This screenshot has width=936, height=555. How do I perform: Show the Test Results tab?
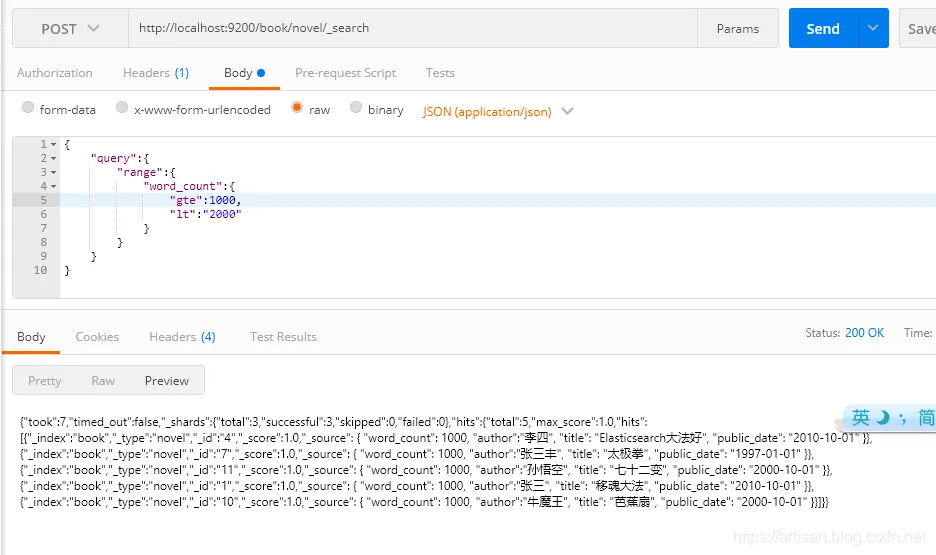point(283,337)
